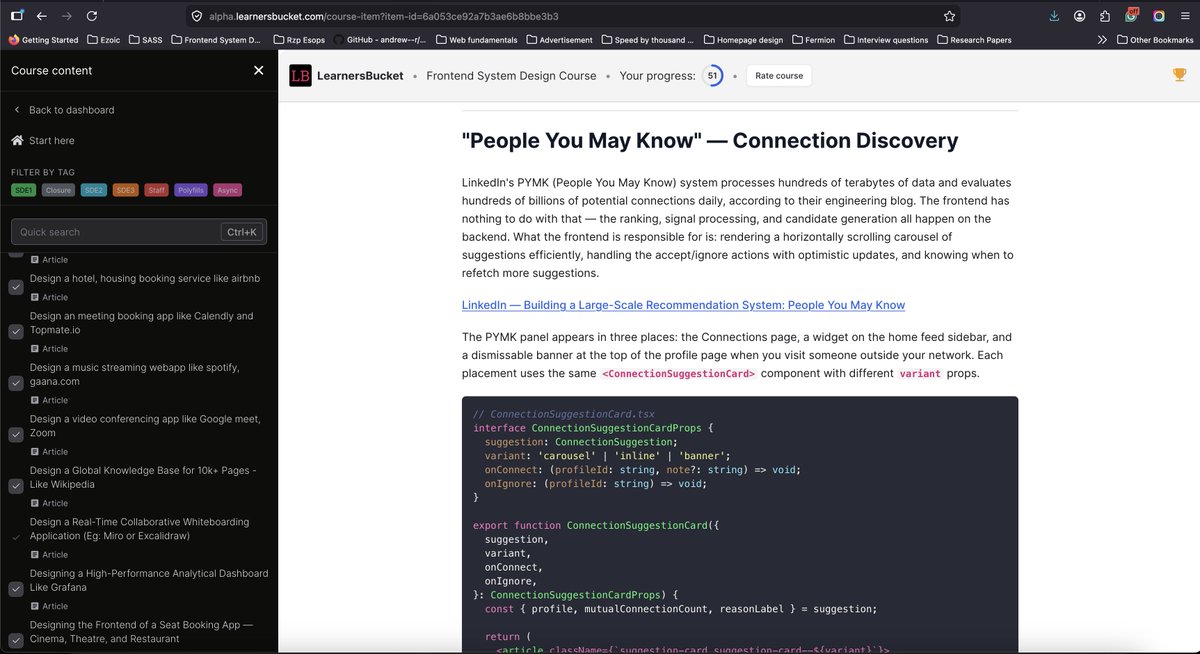Click the Rate course button
The image size is (1200, 654).
tap(779, 76)
